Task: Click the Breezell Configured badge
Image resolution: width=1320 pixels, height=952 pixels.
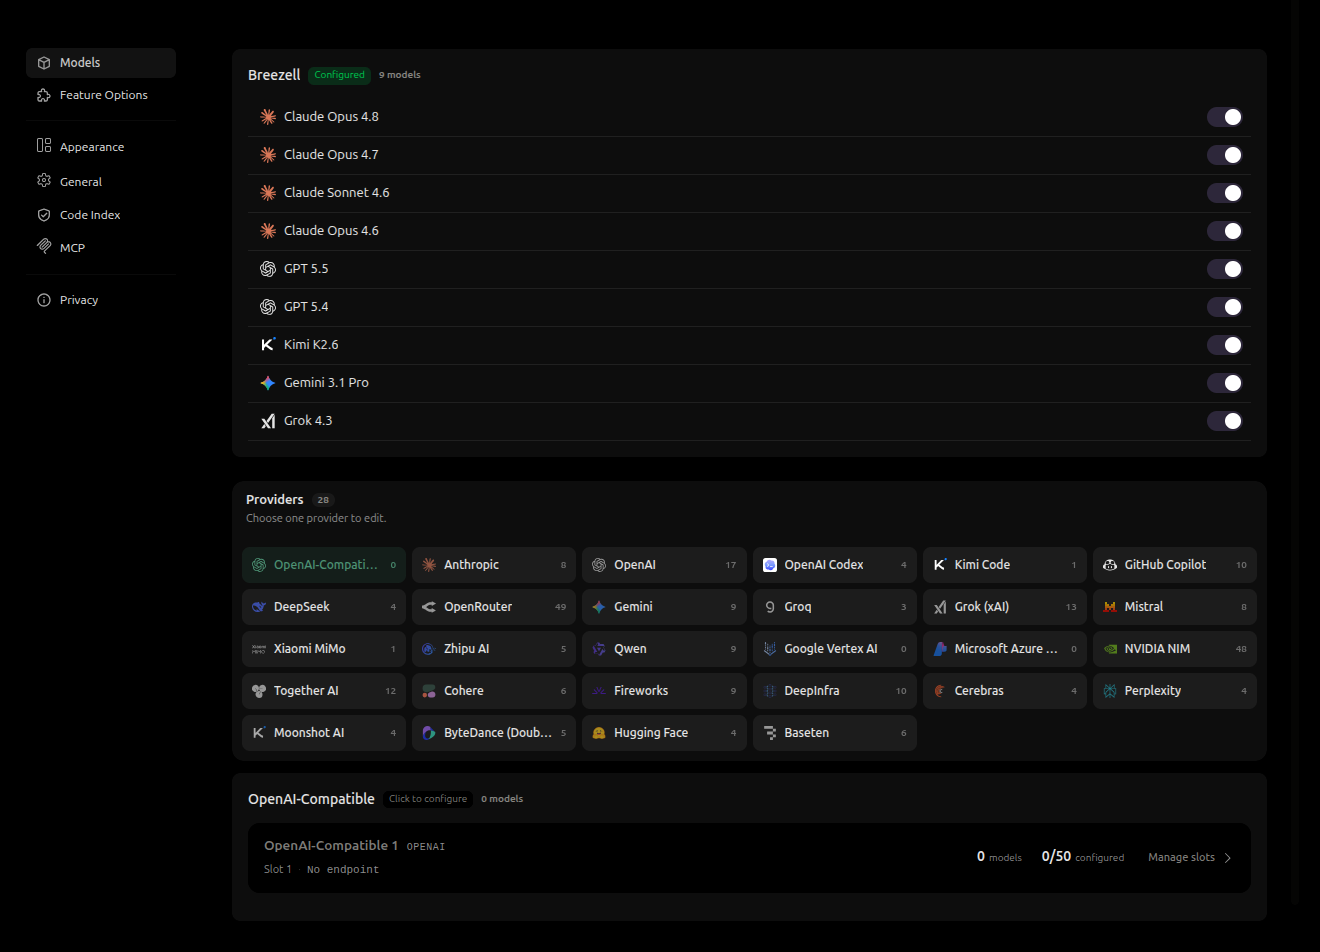Action: click(x=339, y=75)
